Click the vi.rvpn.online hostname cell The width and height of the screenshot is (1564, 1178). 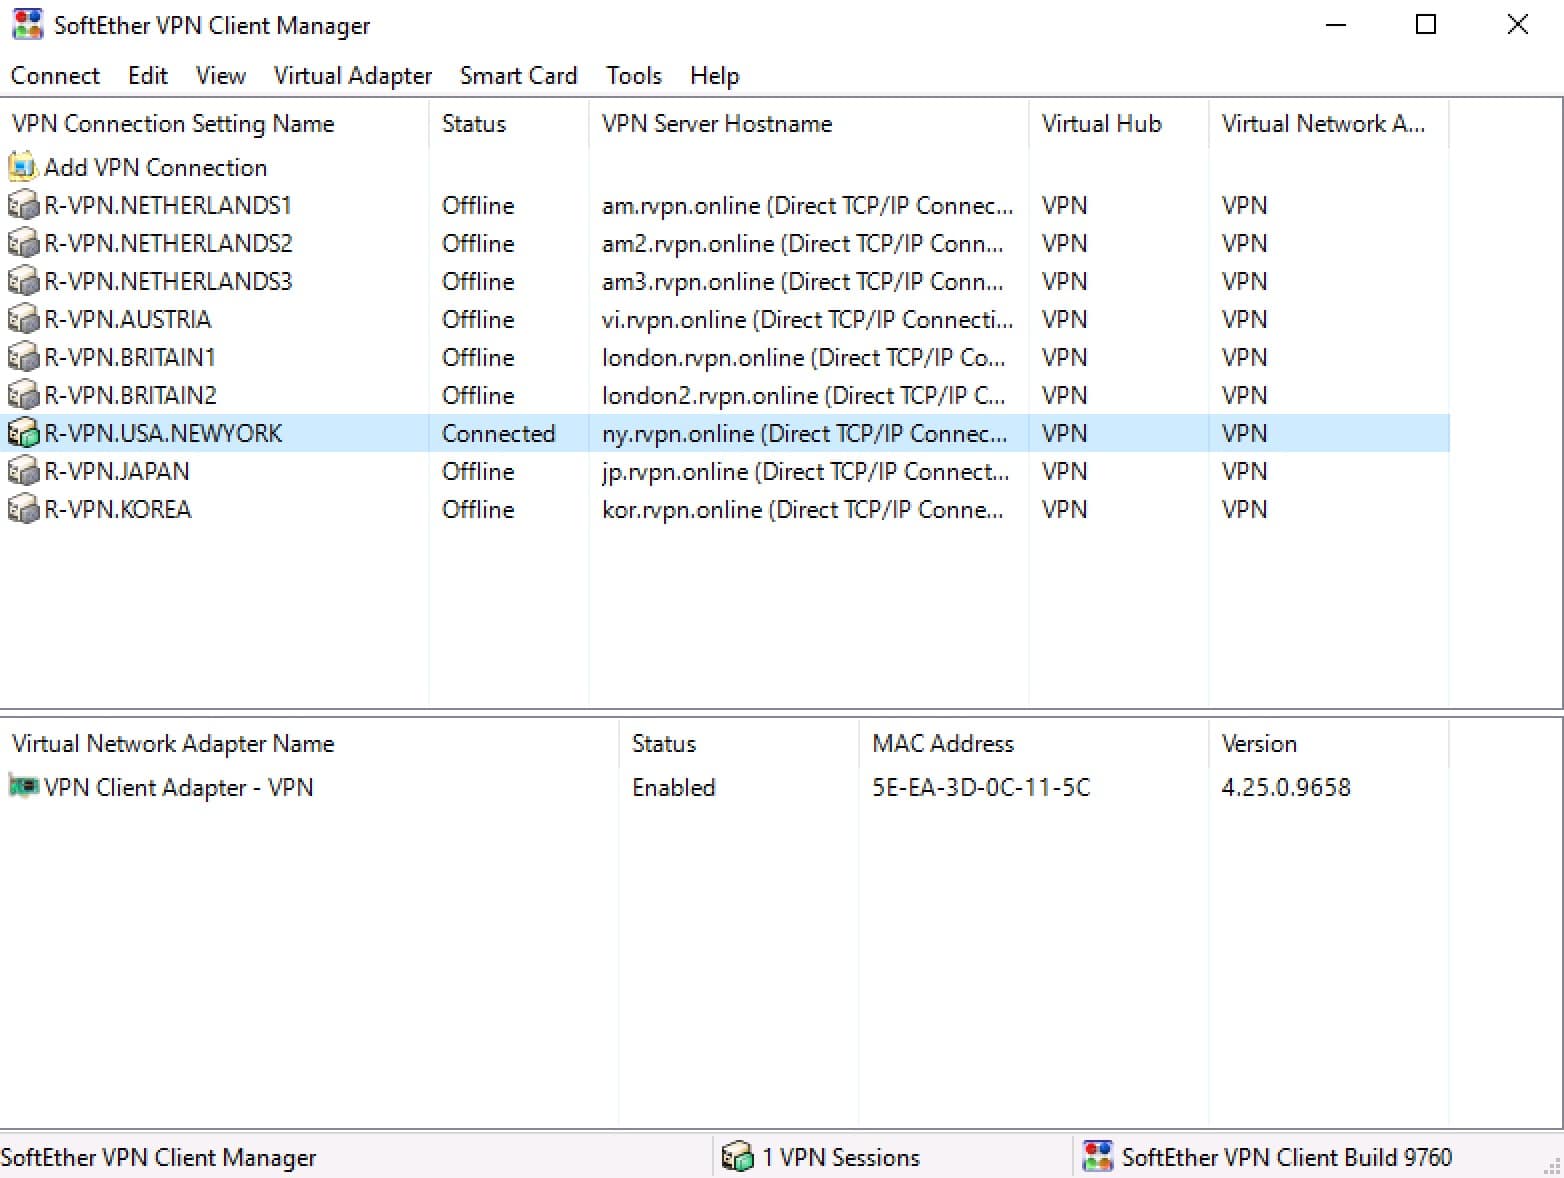click(x=808, y=319)
